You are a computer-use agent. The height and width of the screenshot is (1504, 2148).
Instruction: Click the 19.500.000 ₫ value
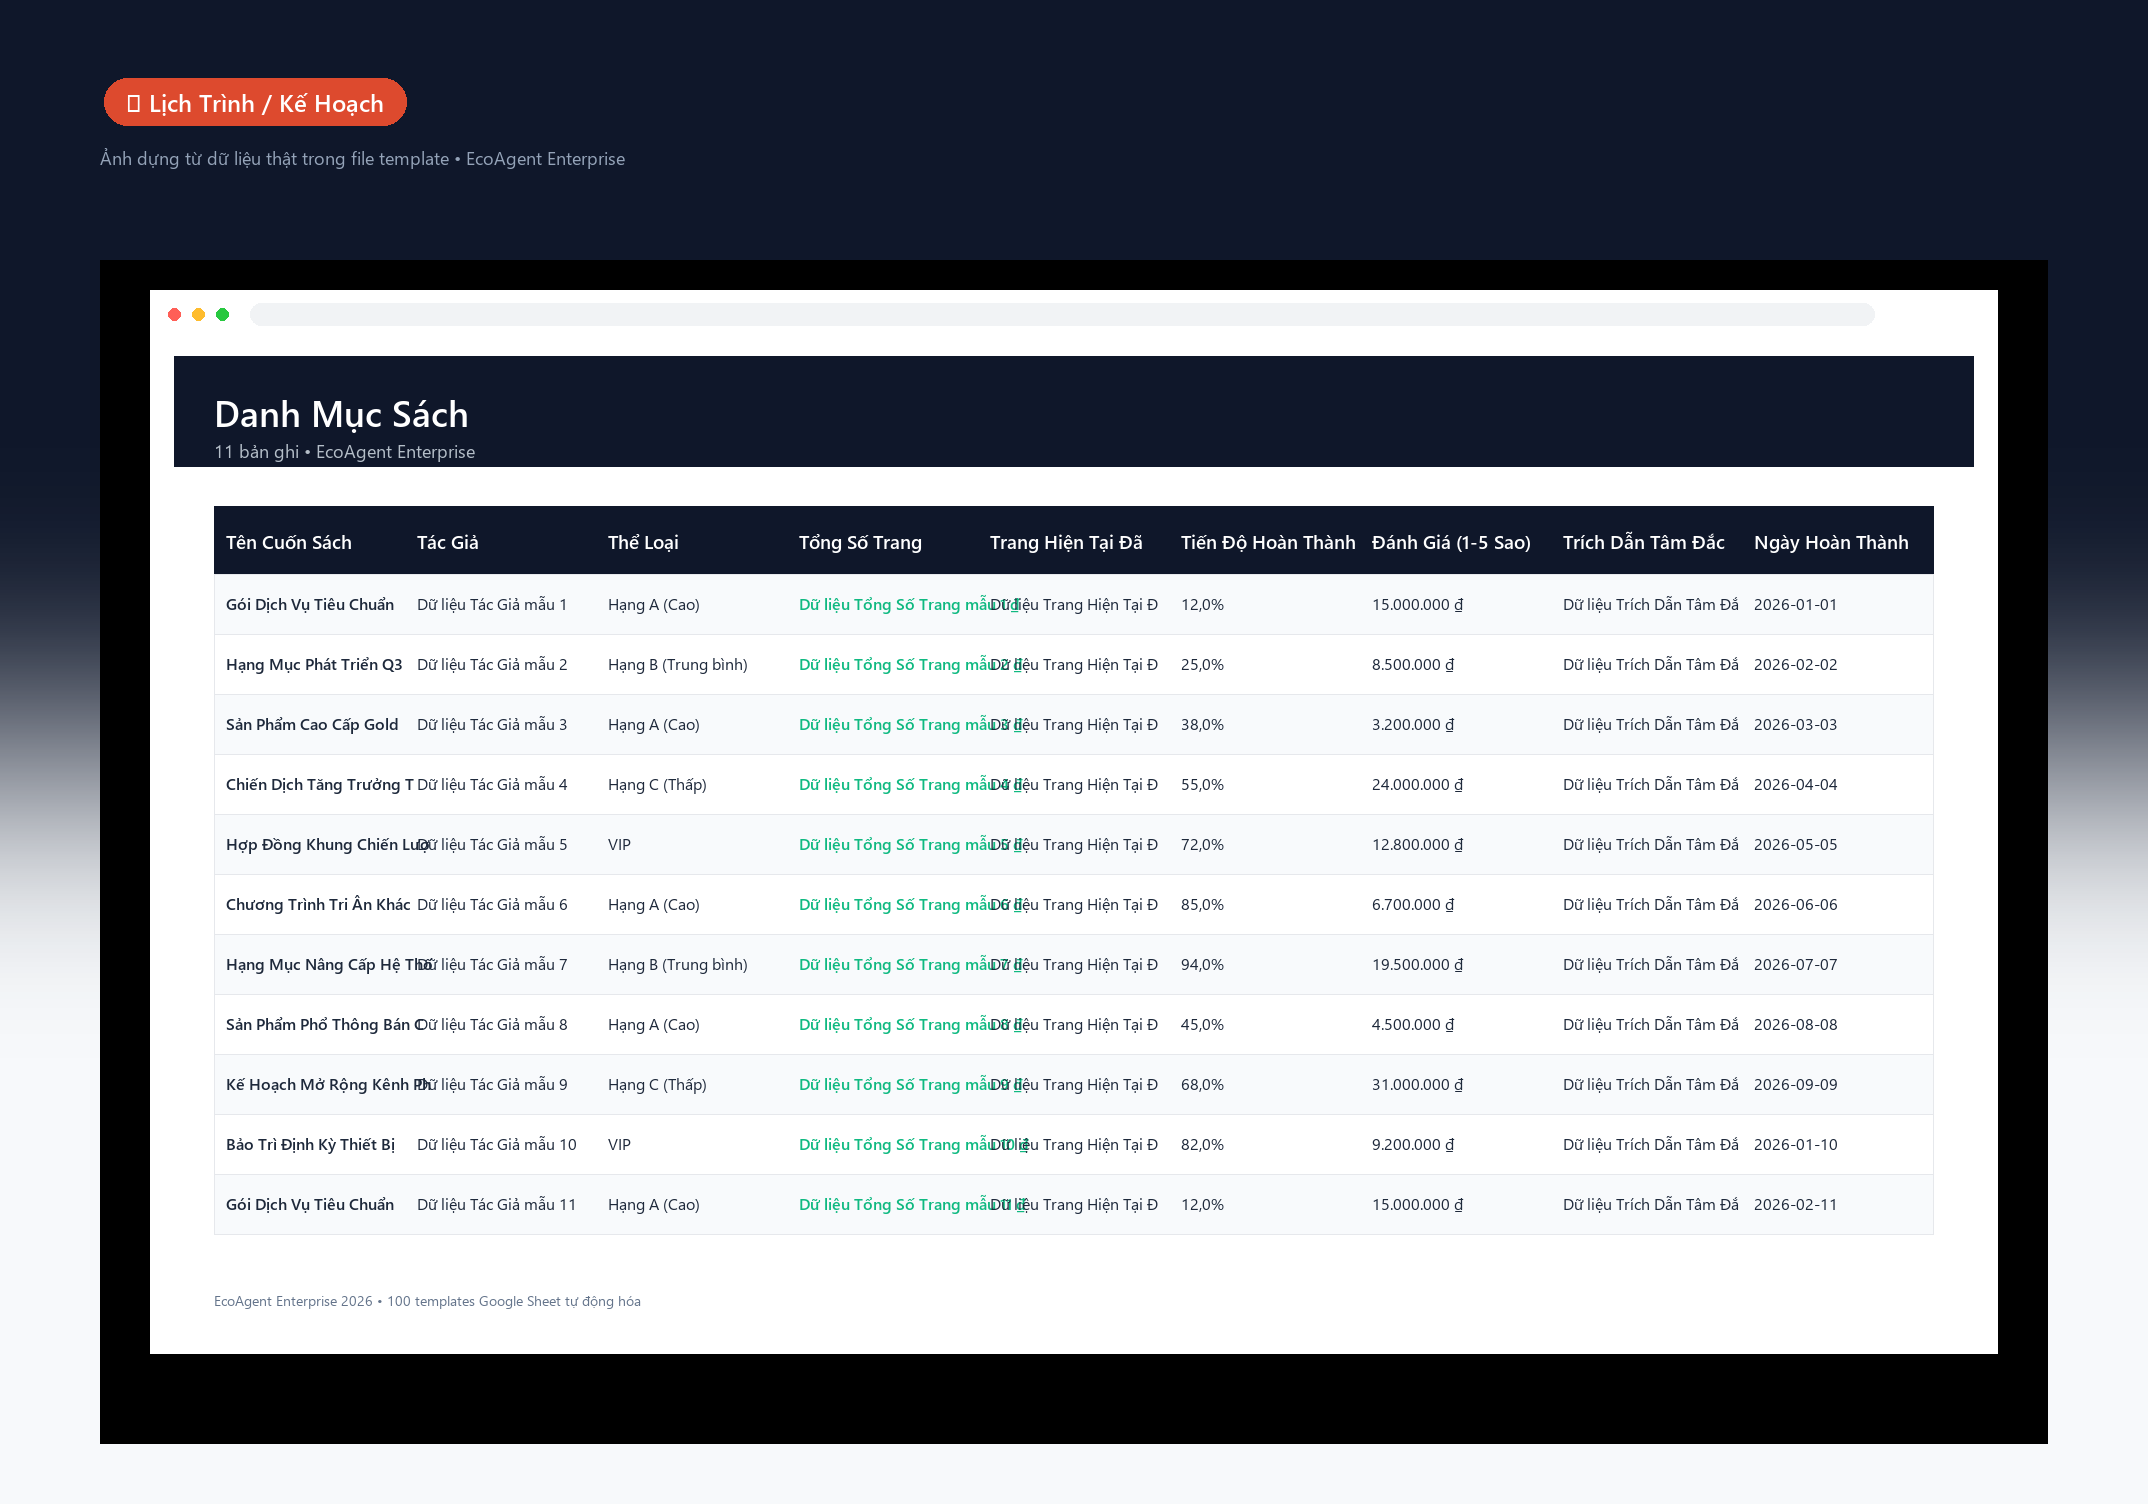coord(1417,964)
